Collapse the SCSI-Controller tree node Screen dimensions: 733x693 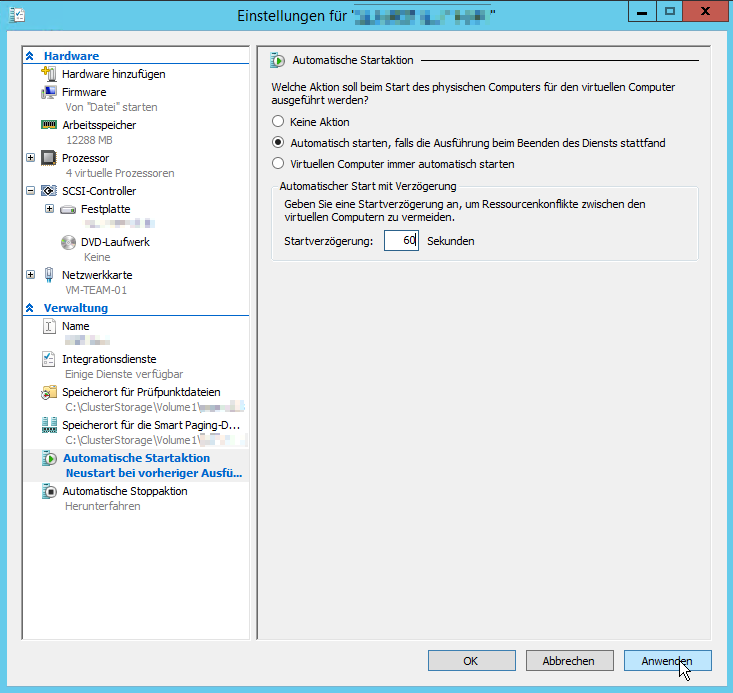[x=31, y=191]
